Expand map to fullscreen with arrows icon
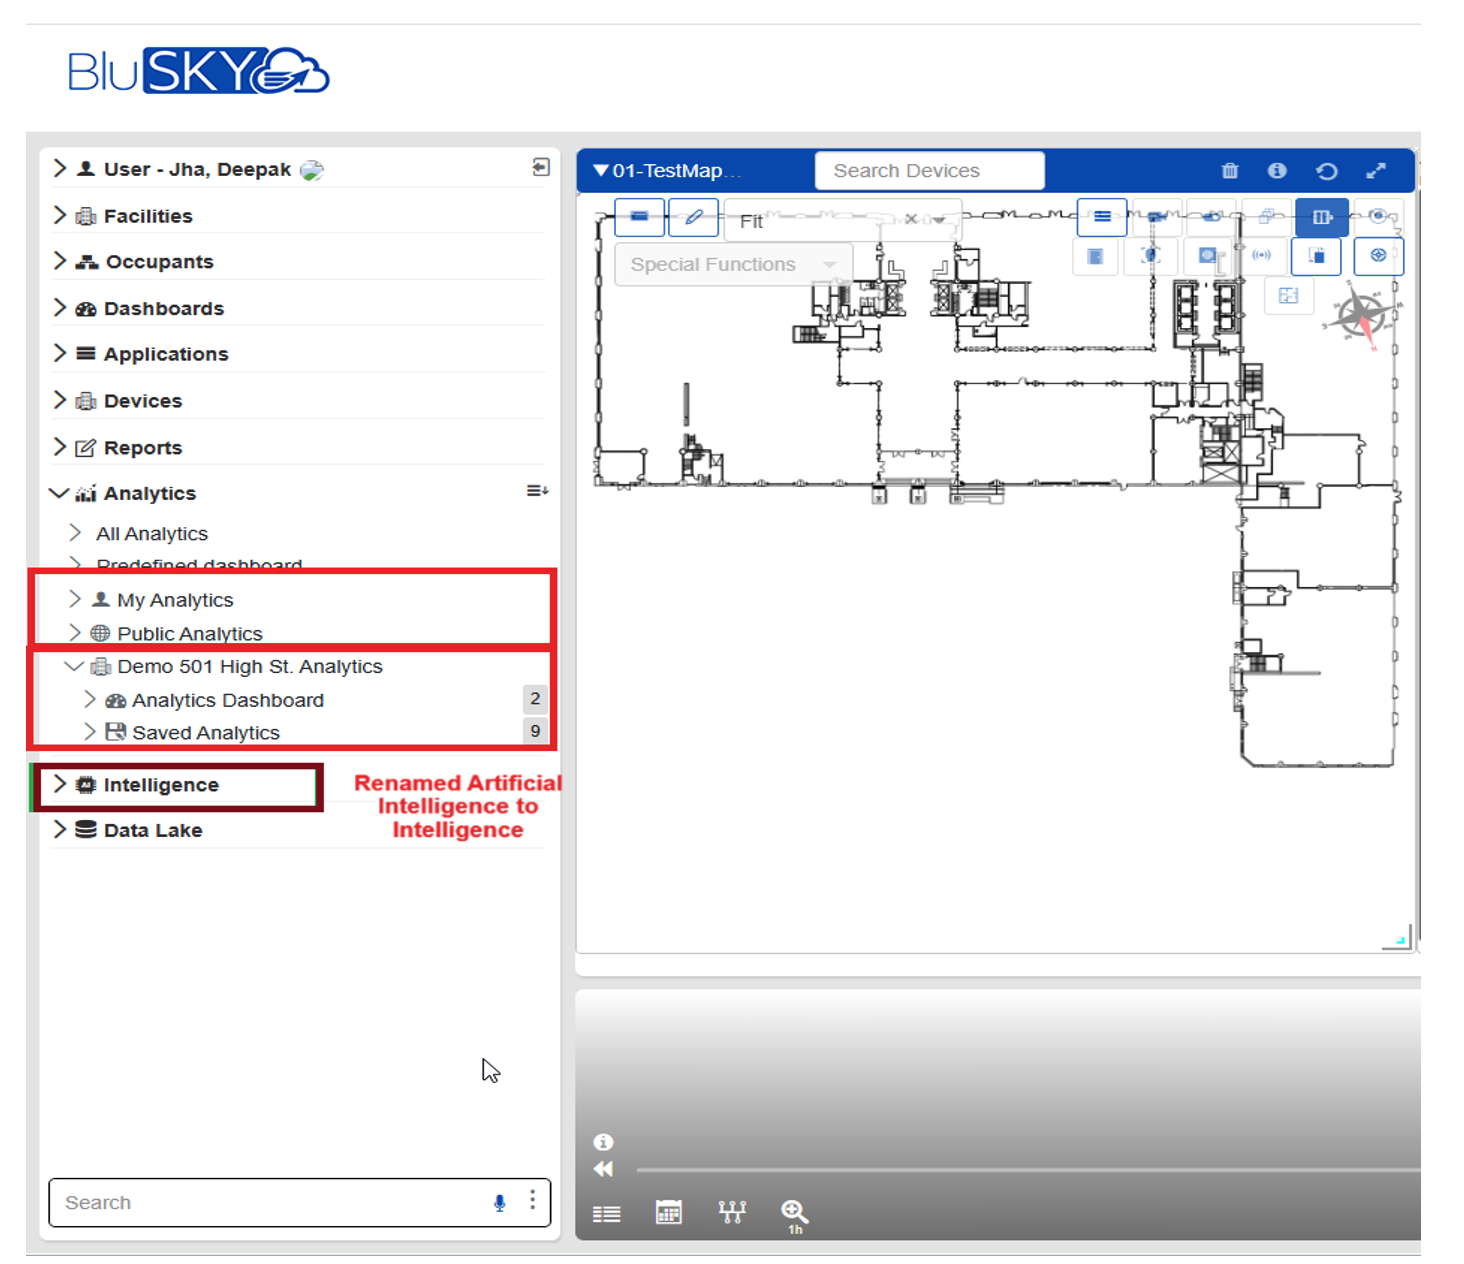 (x=1376, y=171)
